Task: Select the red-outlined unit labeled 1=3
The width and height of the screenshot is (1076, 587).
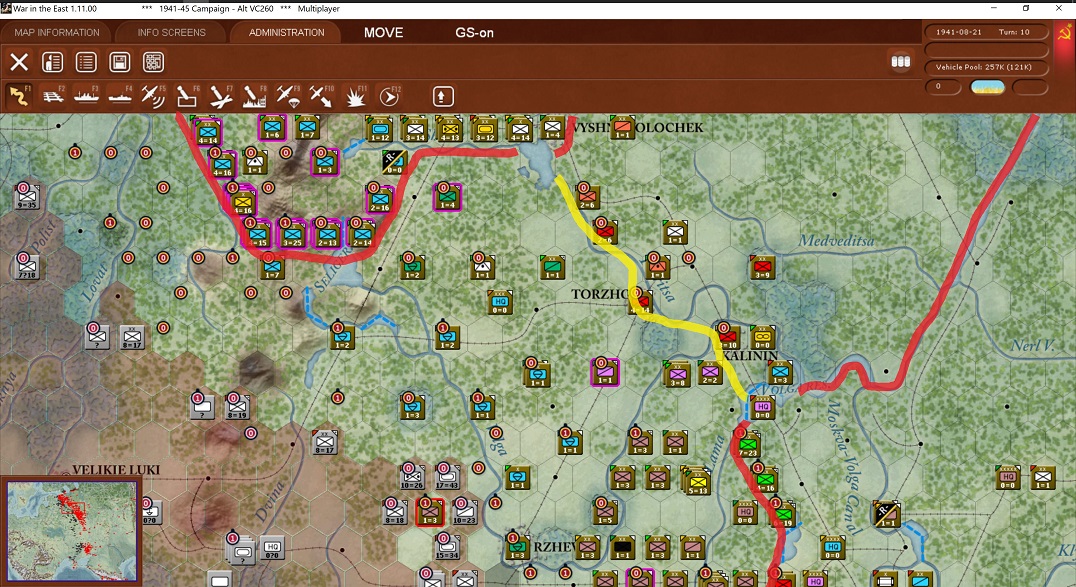Action: coord(430,512)
